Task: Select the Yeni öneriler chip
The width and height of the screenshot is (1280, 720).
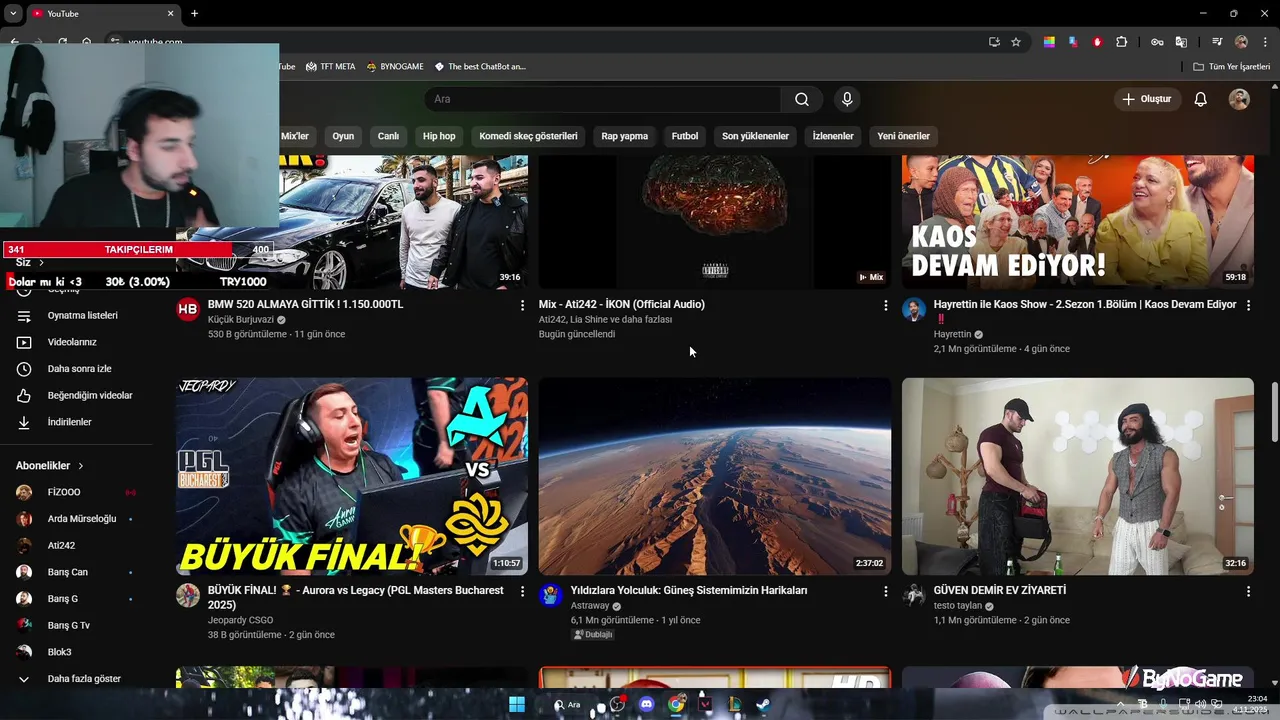Action: click(x=903, y=136)
